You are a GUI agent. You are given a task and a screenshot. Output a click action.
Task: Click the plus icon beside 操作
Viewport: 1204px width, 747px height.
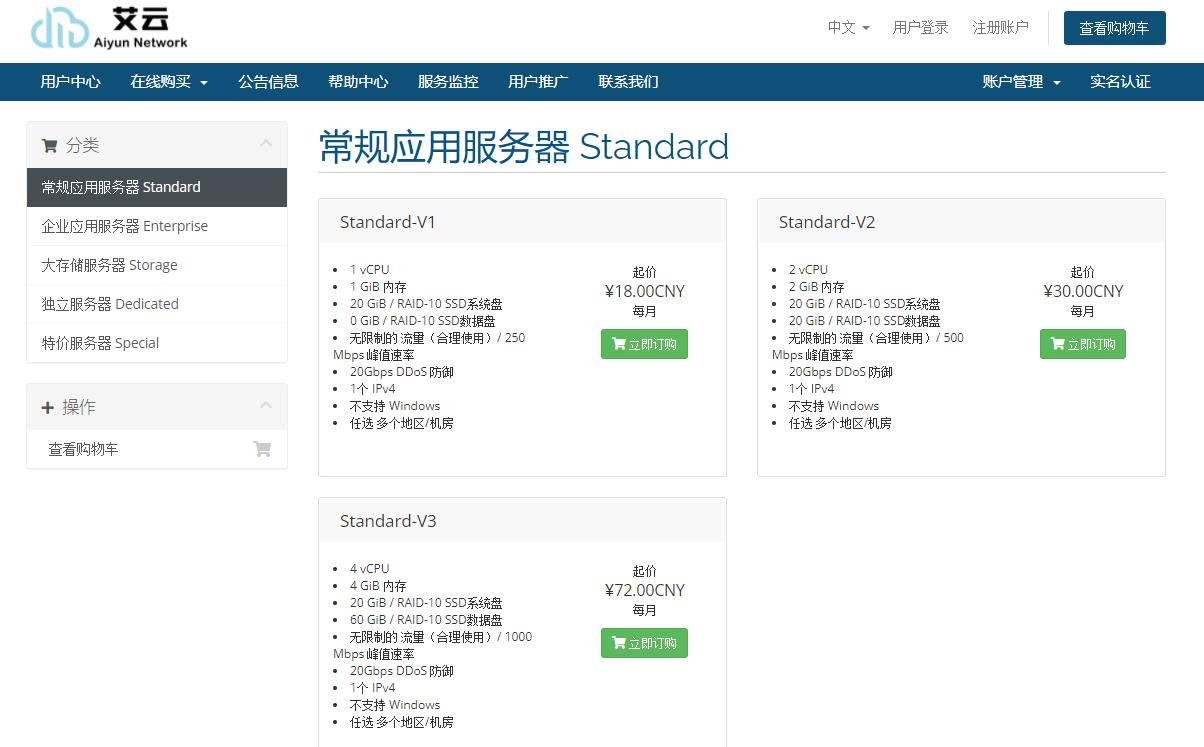tap(47, 407)
